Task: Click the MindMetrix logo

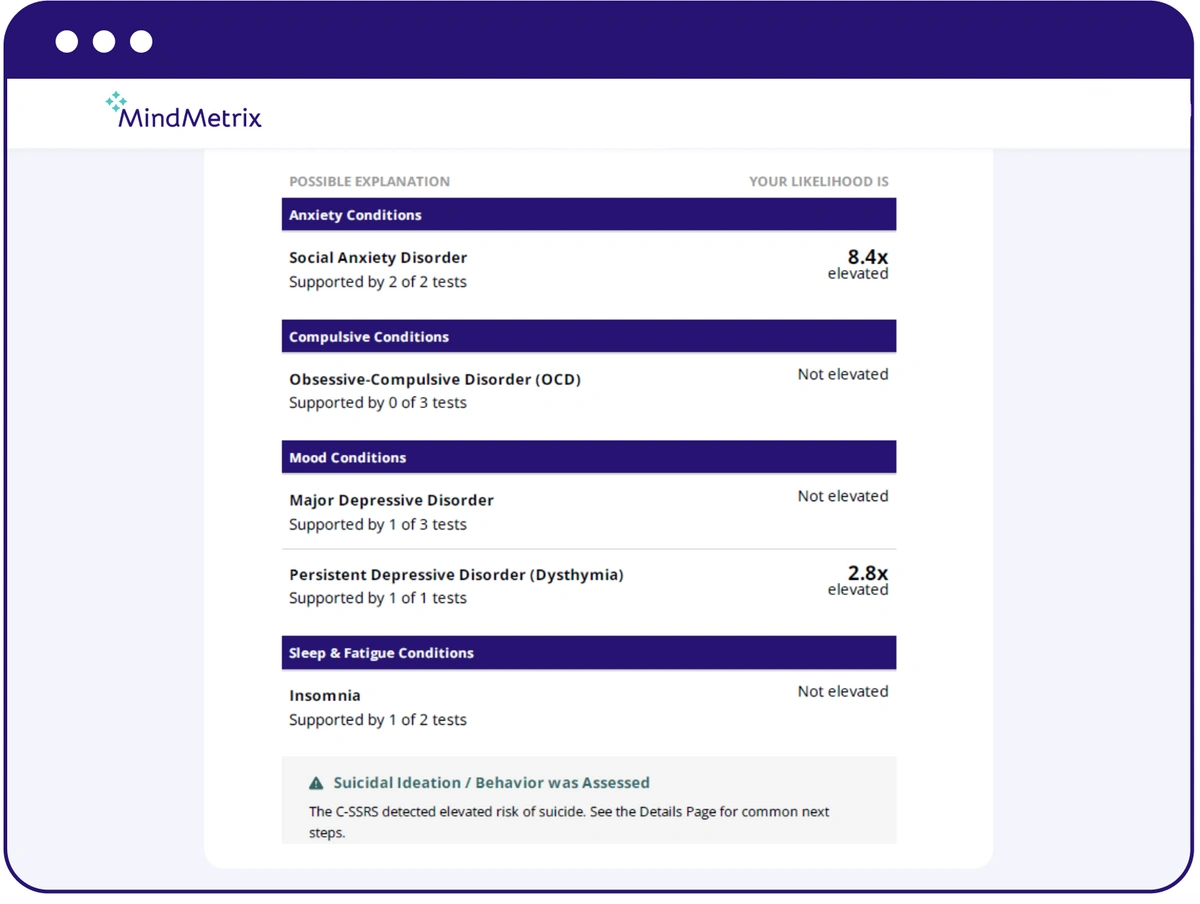Action: pyautogui.click(x=183, y=112)
